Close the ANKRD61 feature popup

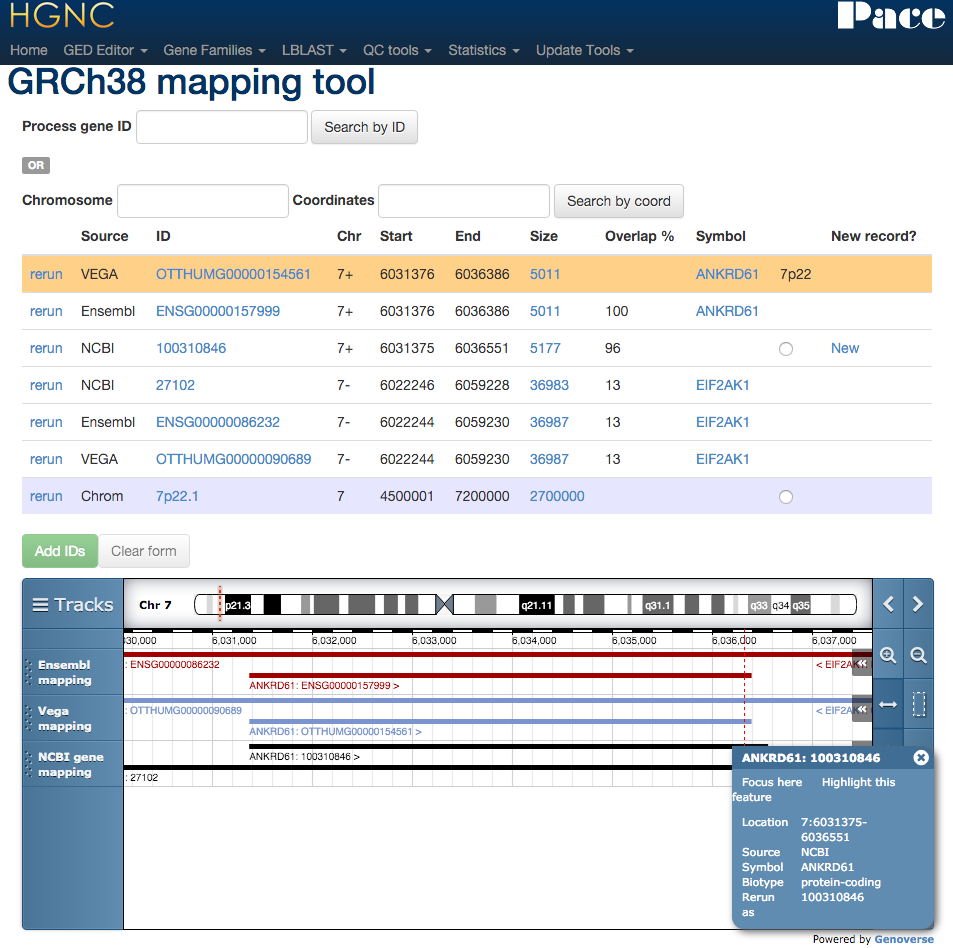pos(921,758)
